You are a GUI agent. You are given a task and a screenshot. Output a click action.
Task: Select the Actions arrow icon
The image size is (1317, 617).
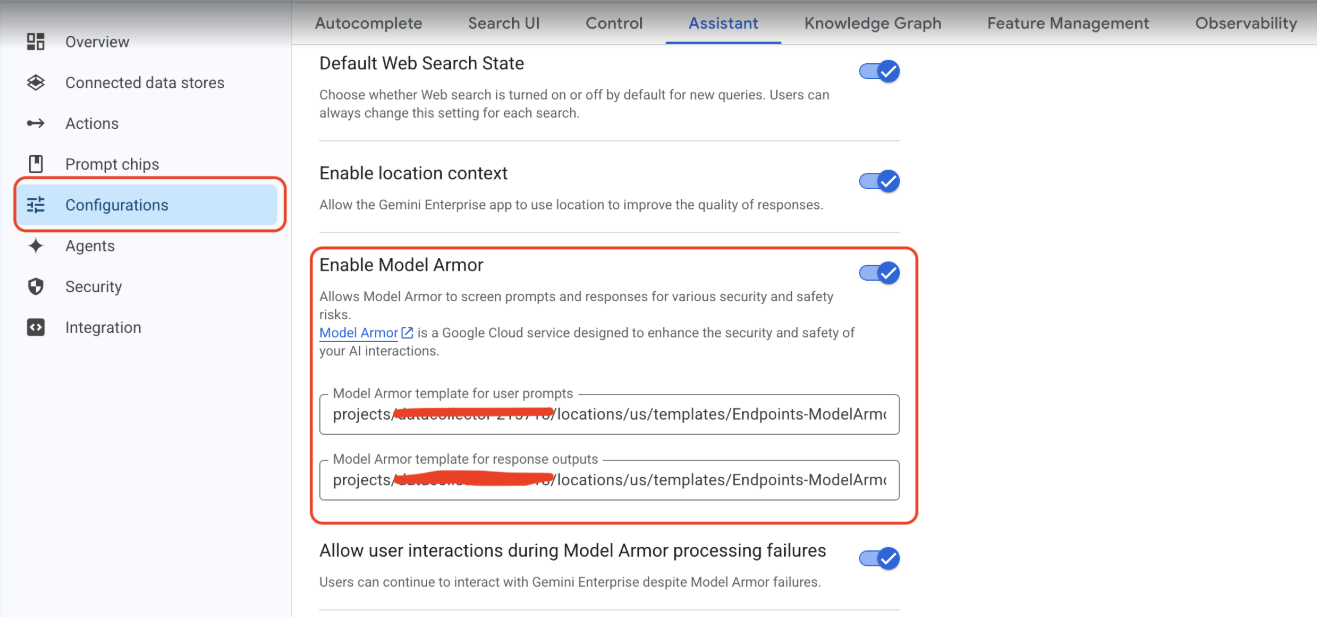(x=36, y=124)
